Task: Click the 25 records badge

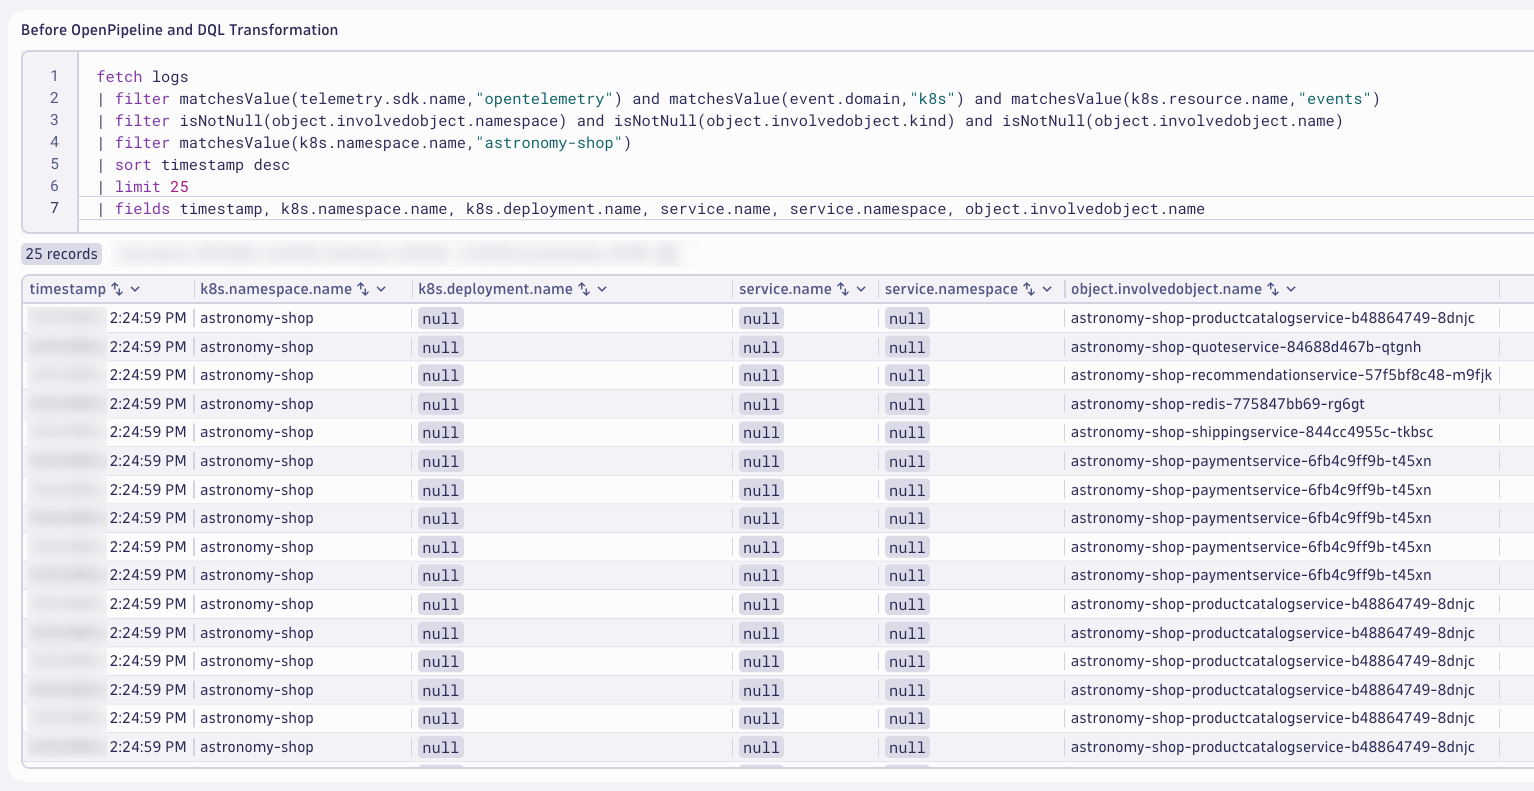Action: click(62, 254)
